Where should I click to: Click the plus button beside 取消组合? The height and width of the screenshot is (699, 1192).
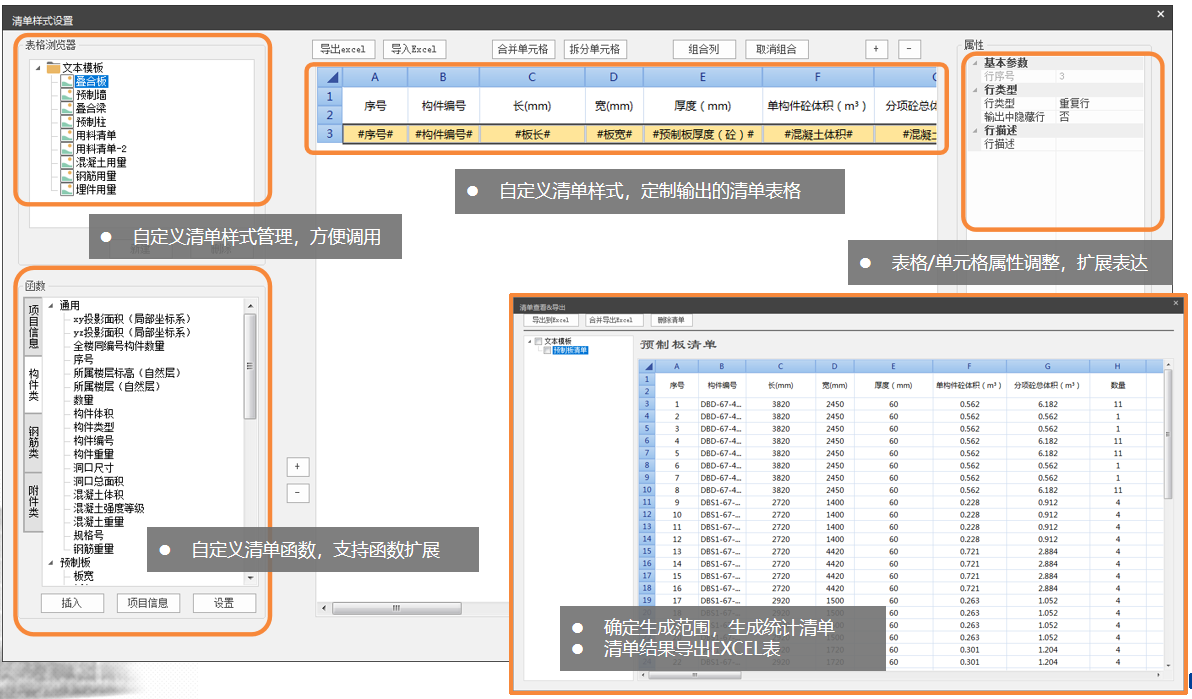click(x=876, y=49)
